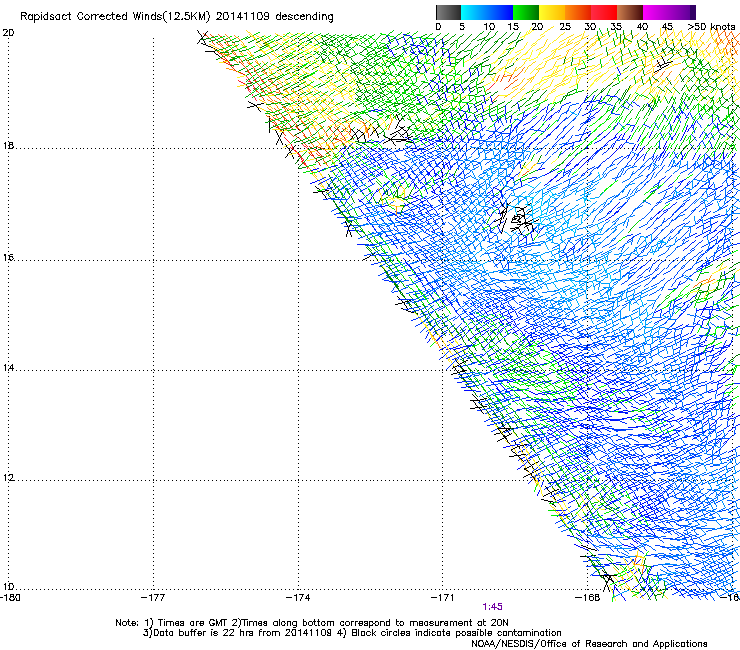Click the legend tick label '35'

(616, 27)
